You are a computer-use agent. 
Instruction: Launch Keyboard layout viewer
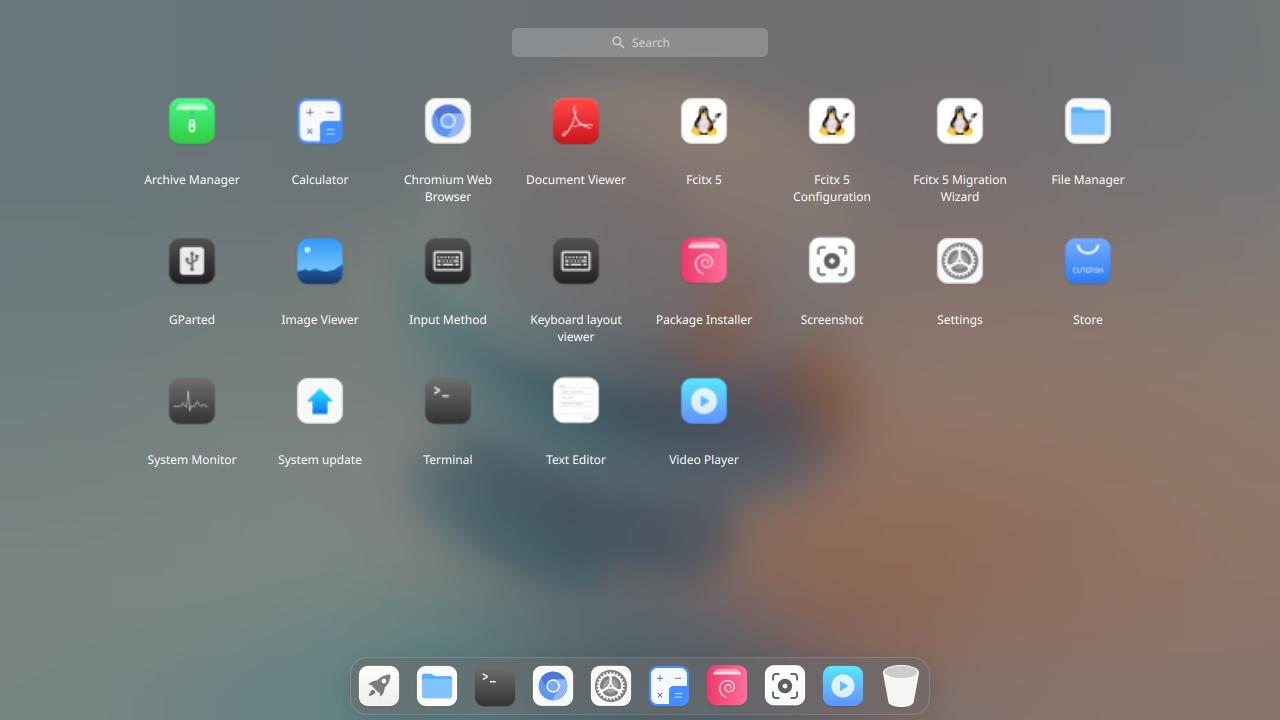coord(576,261)
